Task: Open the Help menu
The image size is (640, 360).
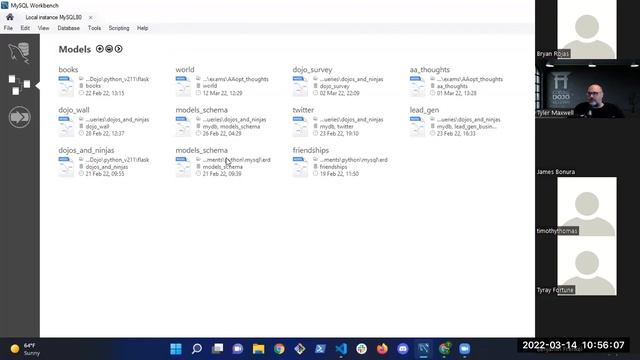Action: click(x=142, y=28)
